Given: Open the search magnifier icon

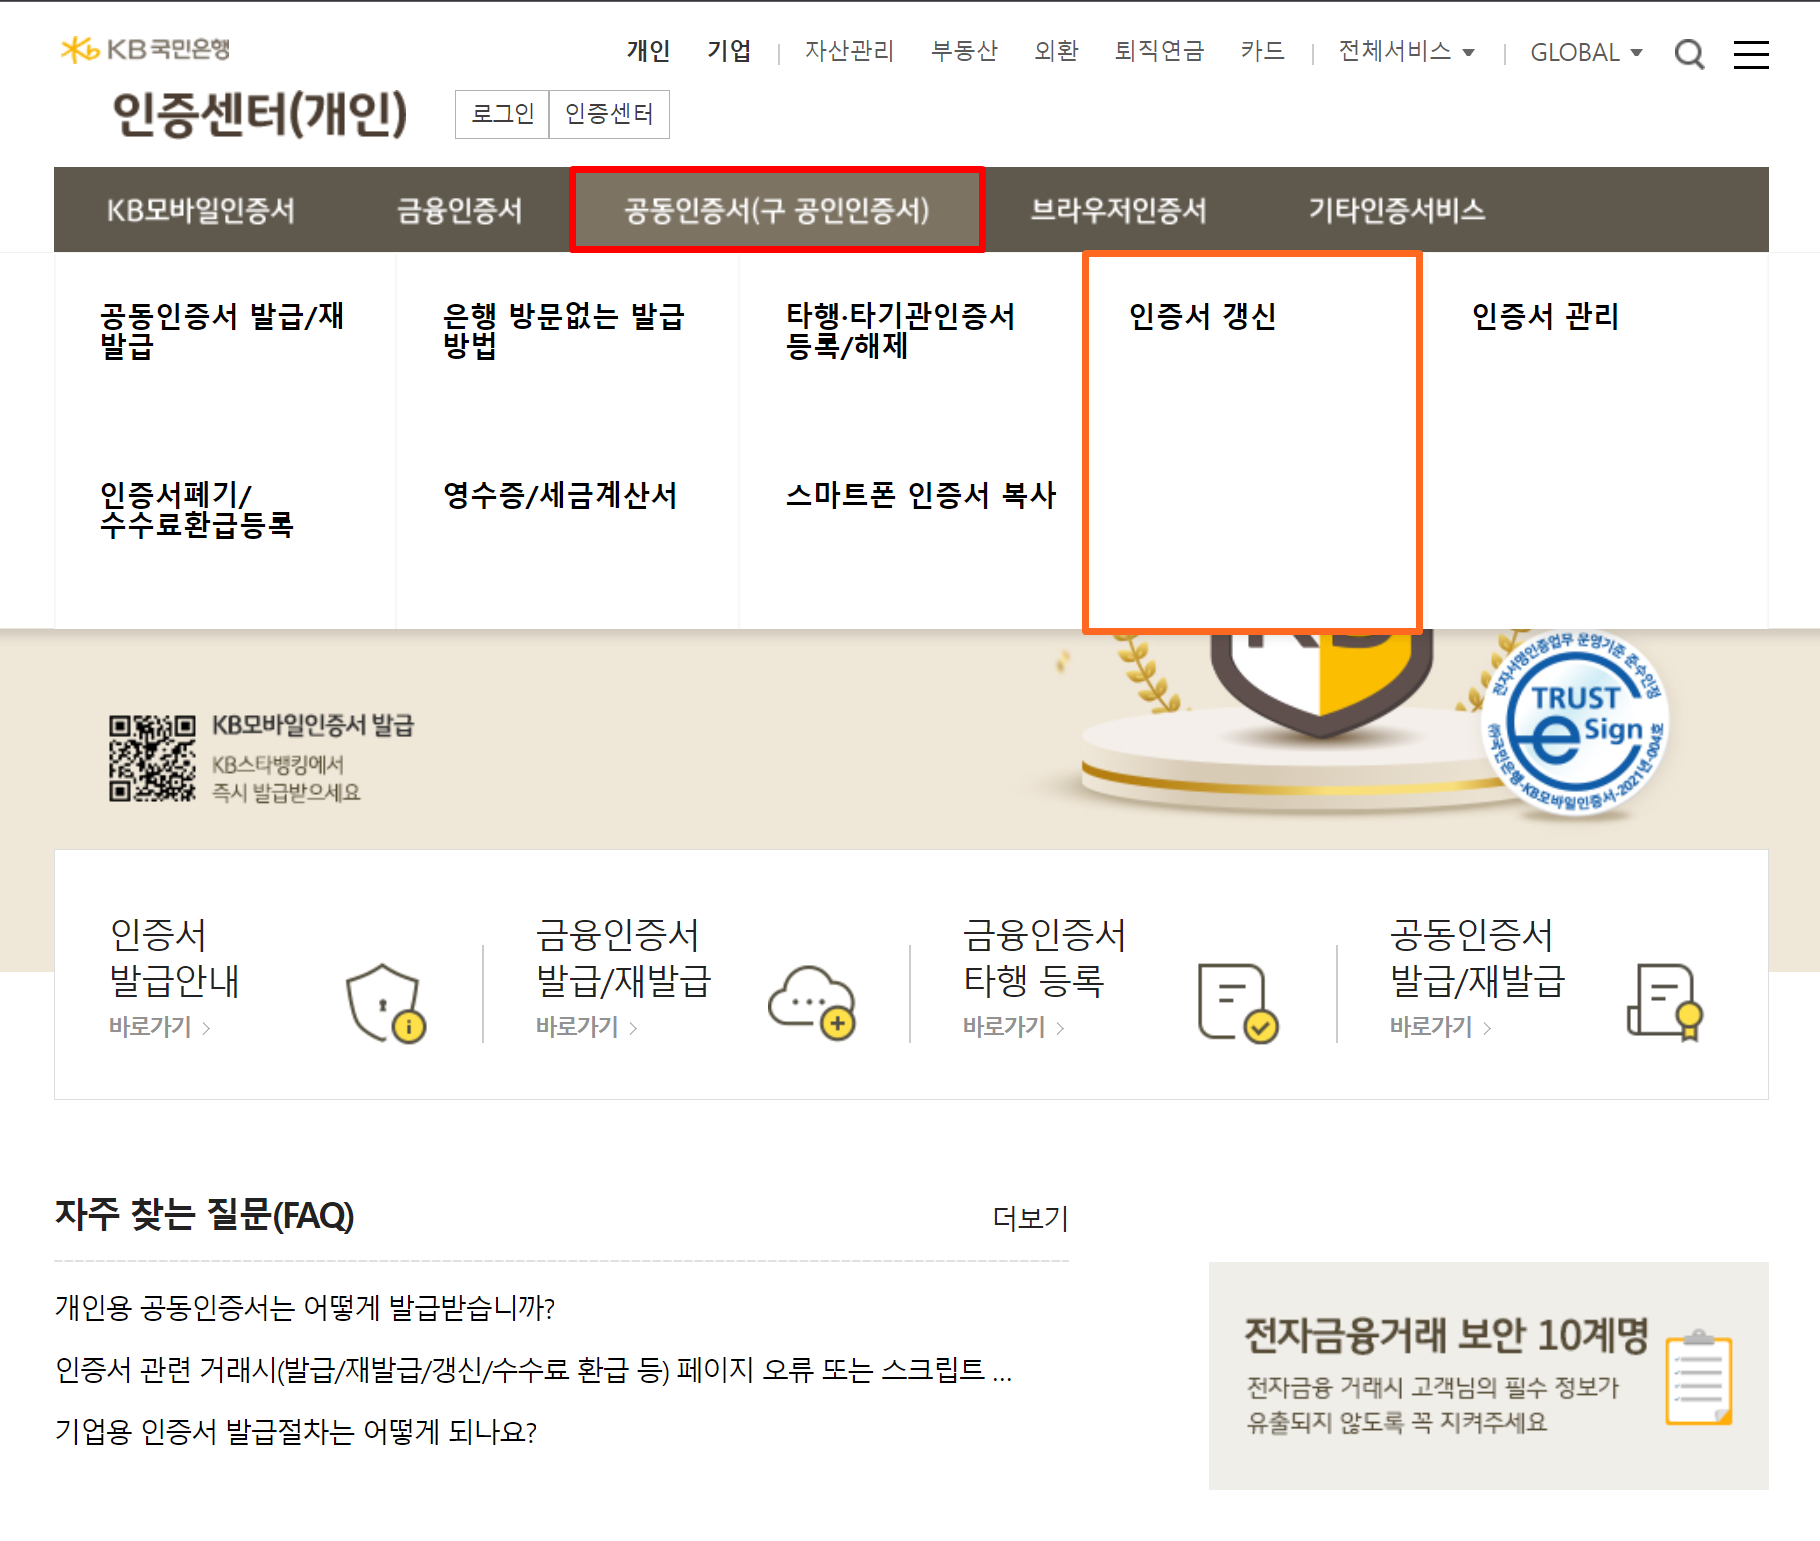Looking at the screenshot, I should point(1689,54).
